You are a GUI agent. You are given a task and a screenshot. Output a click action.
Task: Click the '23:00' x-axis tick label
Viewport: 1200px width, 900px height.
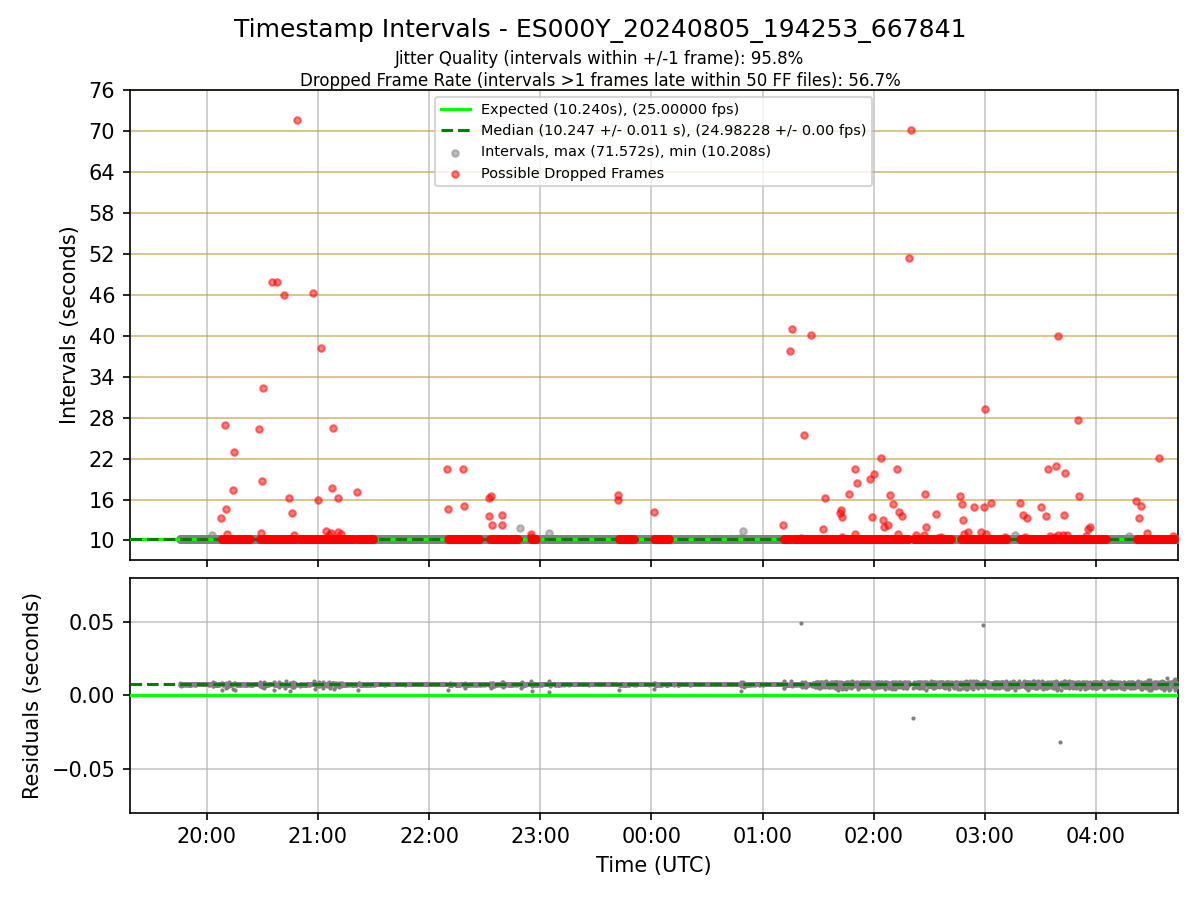tap(540, 834)
